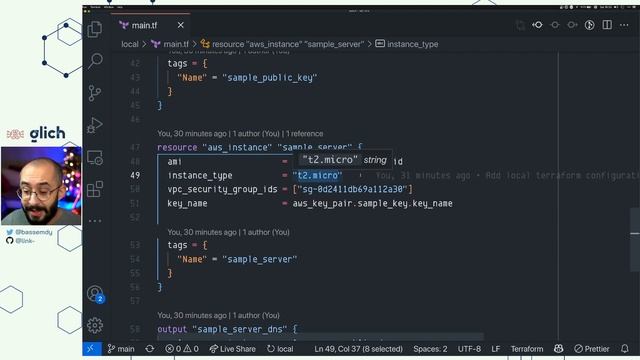Click the 'local' status bar item
The image size is (640, 360).
coord(280,349)
